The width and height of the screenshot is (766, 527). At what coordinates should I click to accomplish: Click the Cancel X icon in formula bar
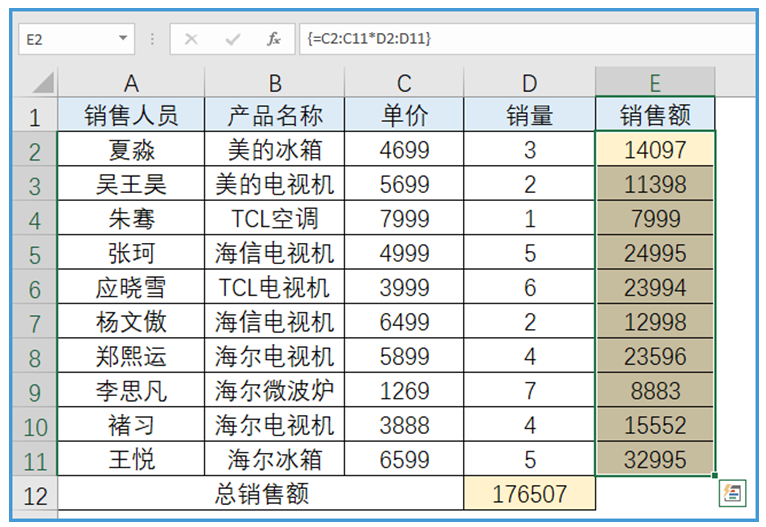pos(191,39)
